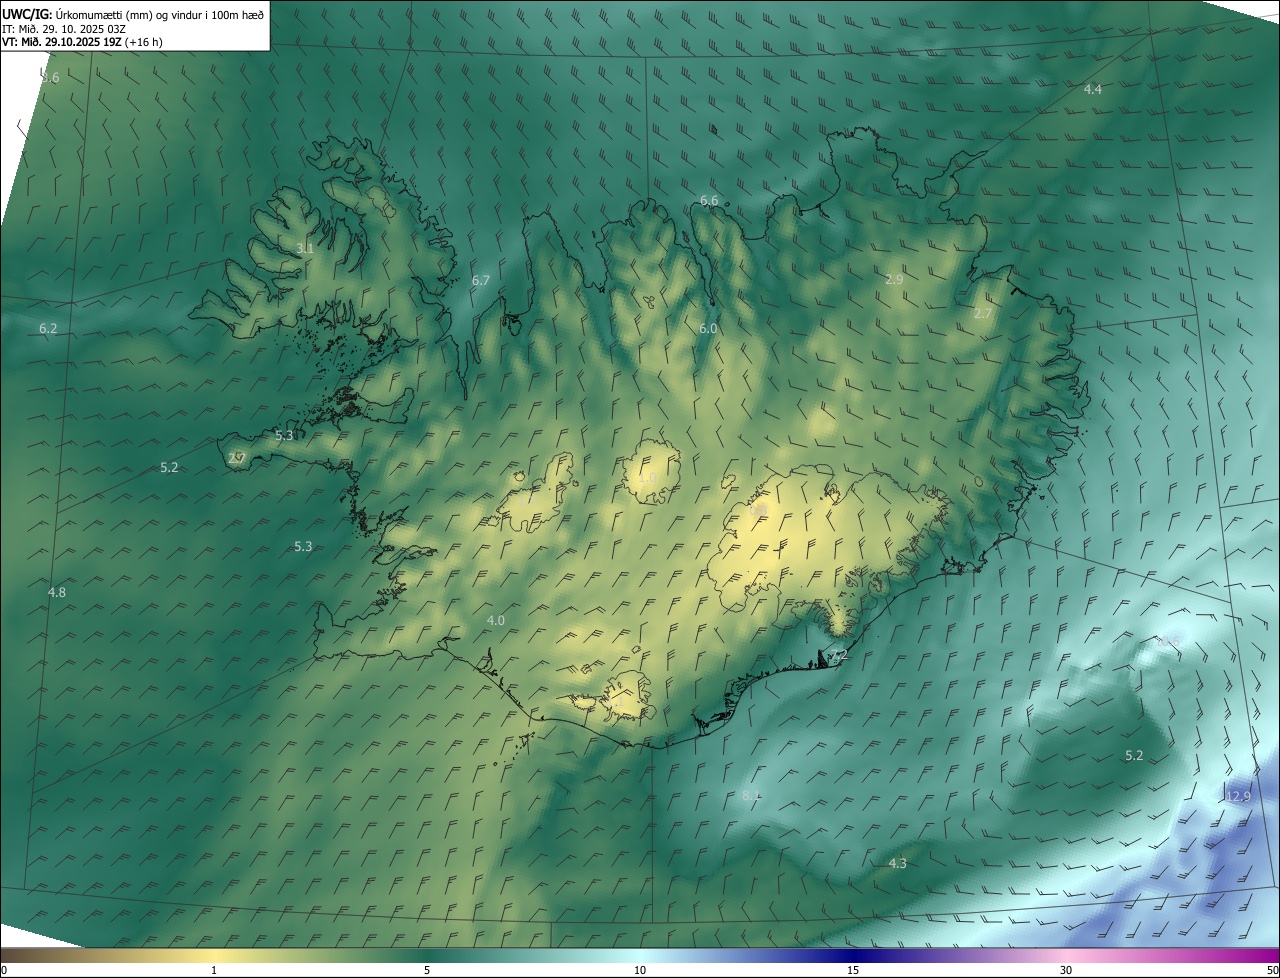Select the 6.0 value in north Iceland

click(x=708, y=329)
